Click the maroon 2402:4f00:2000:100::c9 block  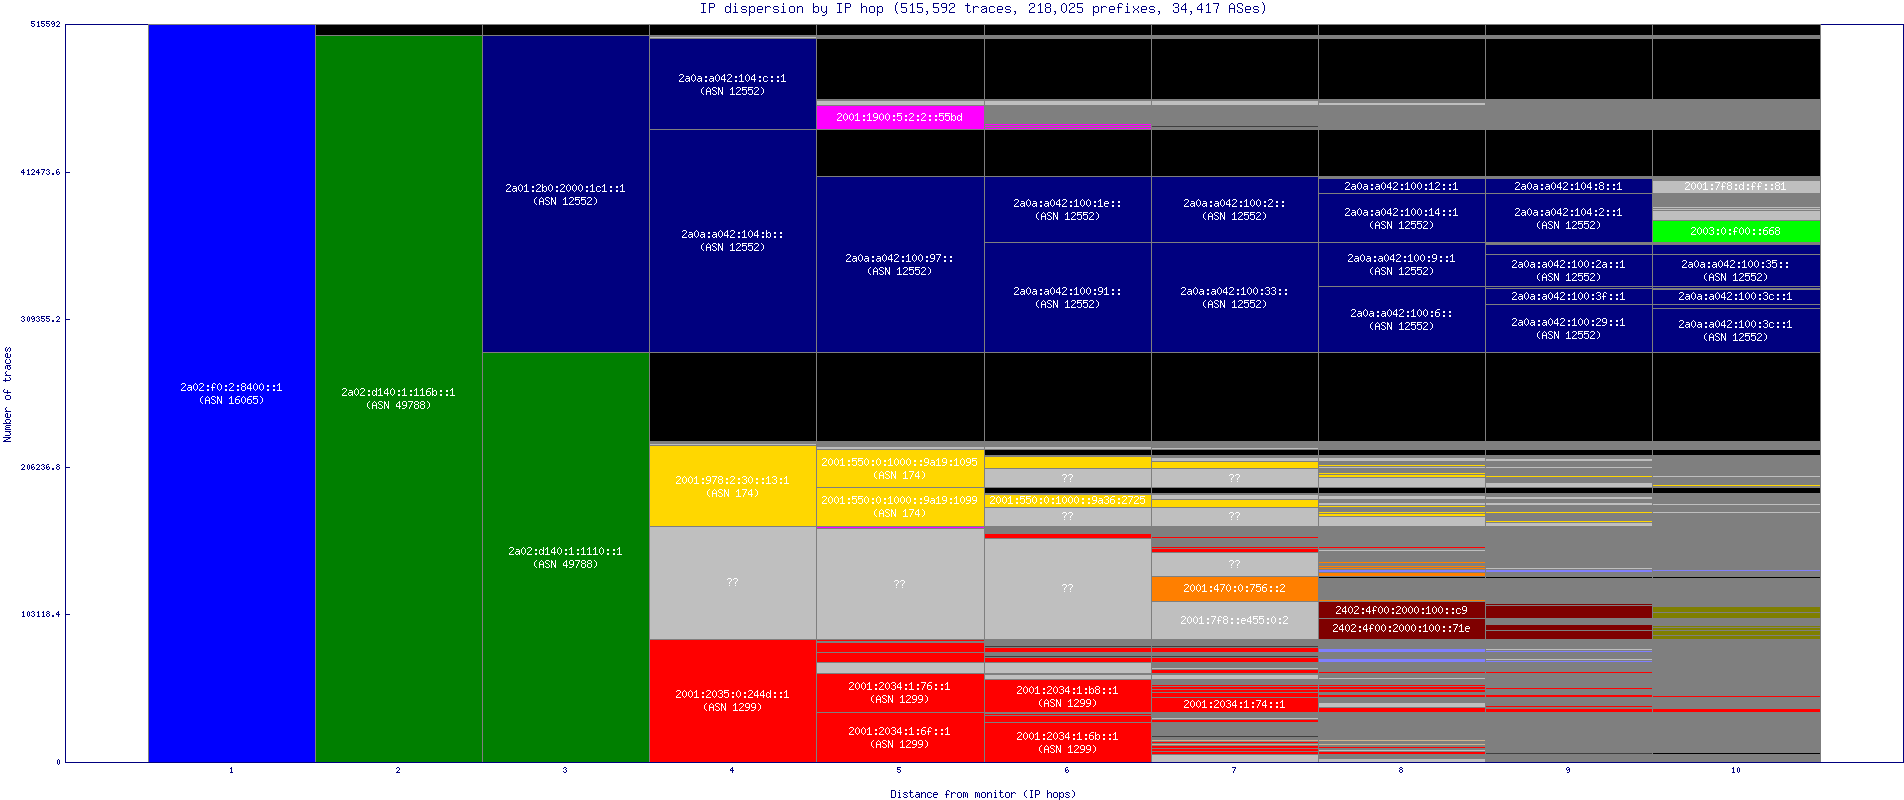(x=1402, y=610)
